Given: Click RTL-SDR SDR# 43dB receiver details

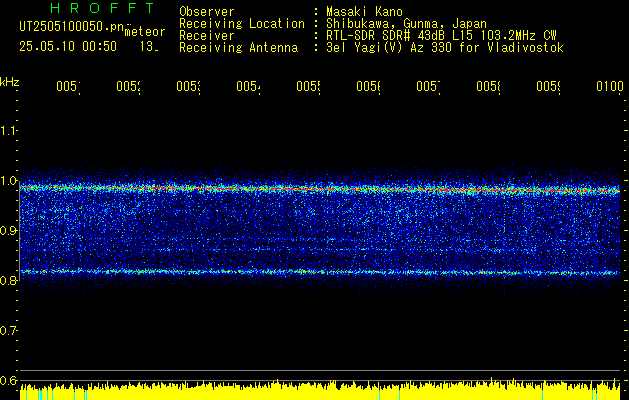Looking at the screenshot, I should coord(441,36).
